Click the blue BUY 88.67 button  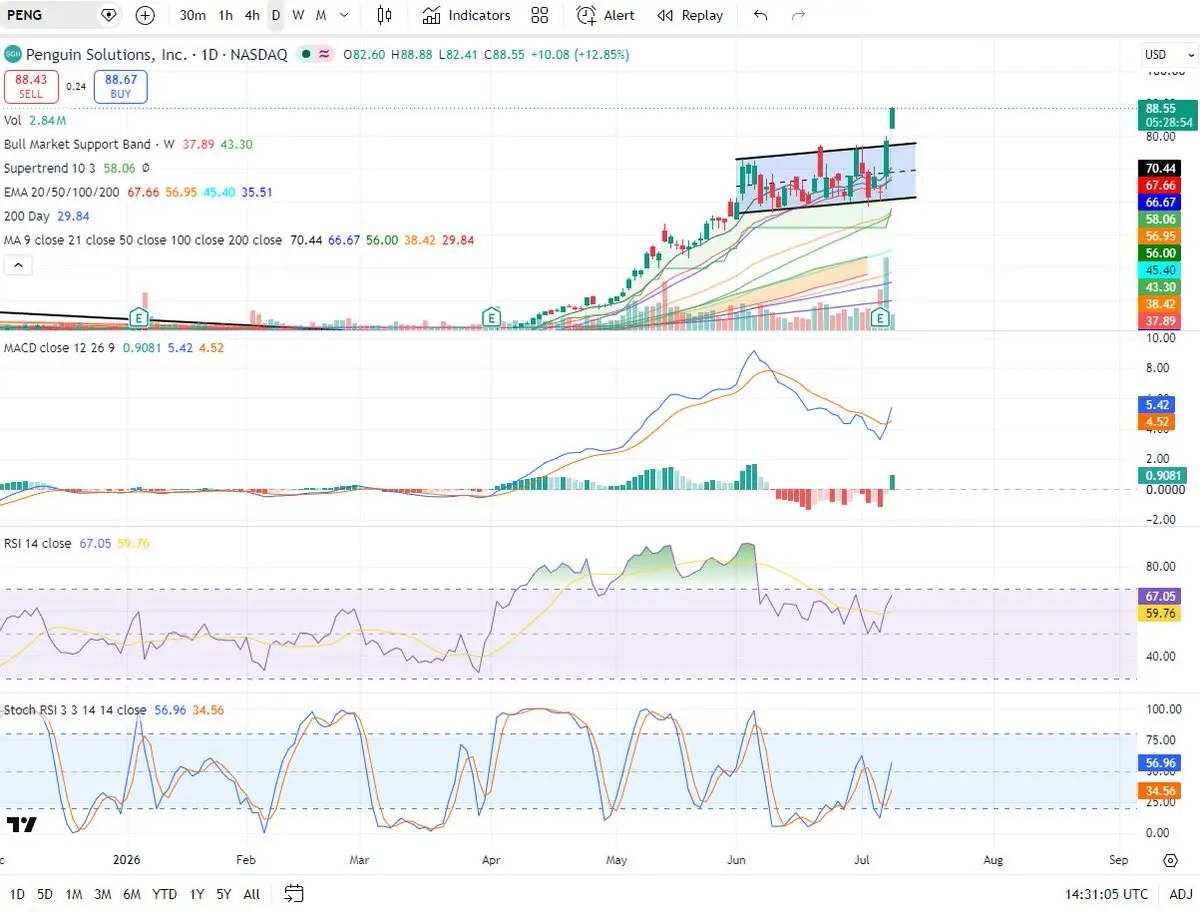(121, 86)
